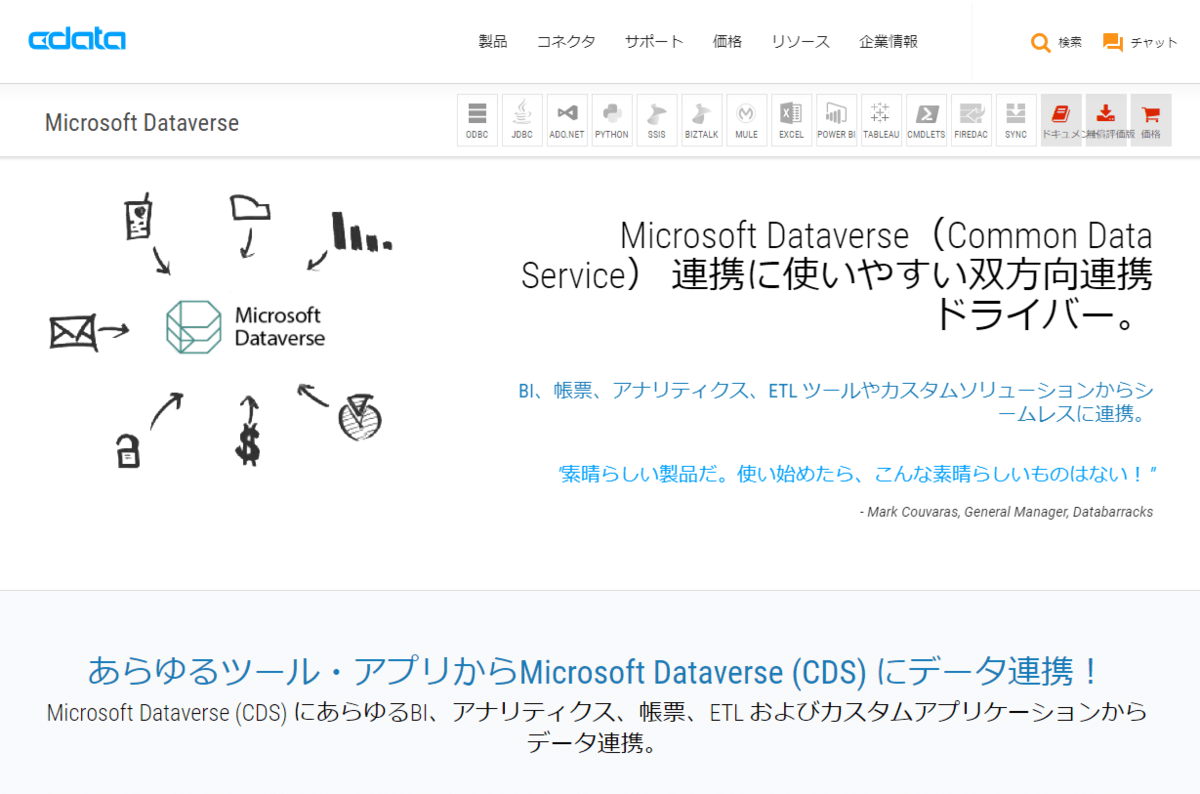
Task: Select the Sync tool icon
Action: point(1016,120)
